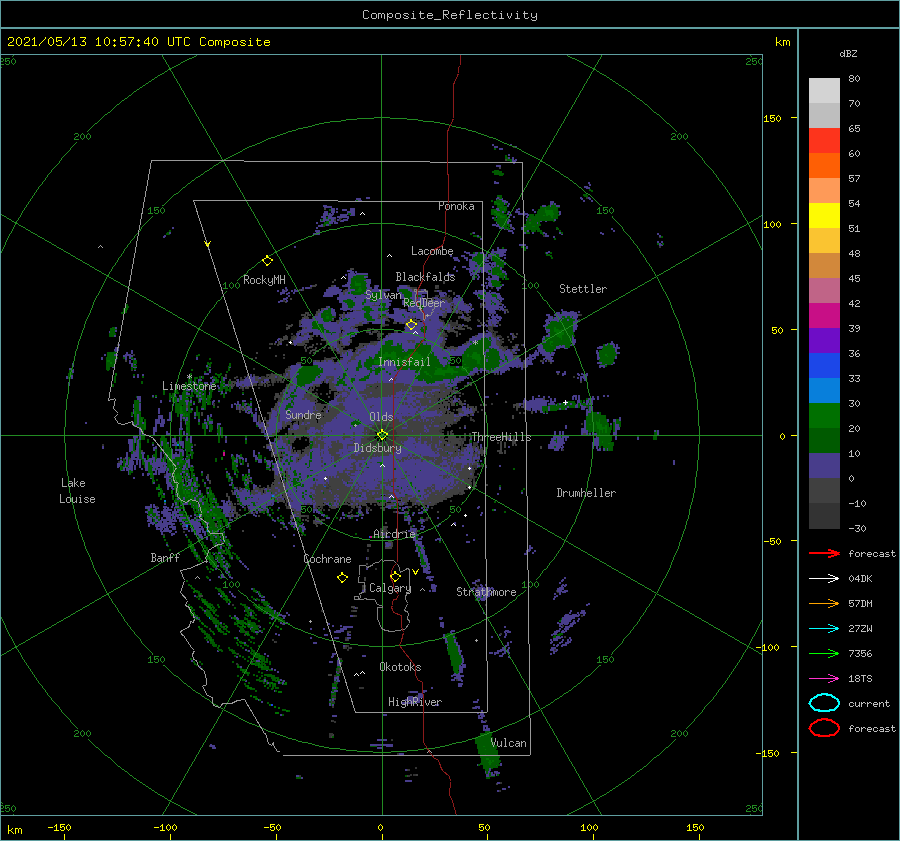Pick the dark gray swatch between -10 and -30
The height and width of the screenshot is (841, 900).
point(824,516)
